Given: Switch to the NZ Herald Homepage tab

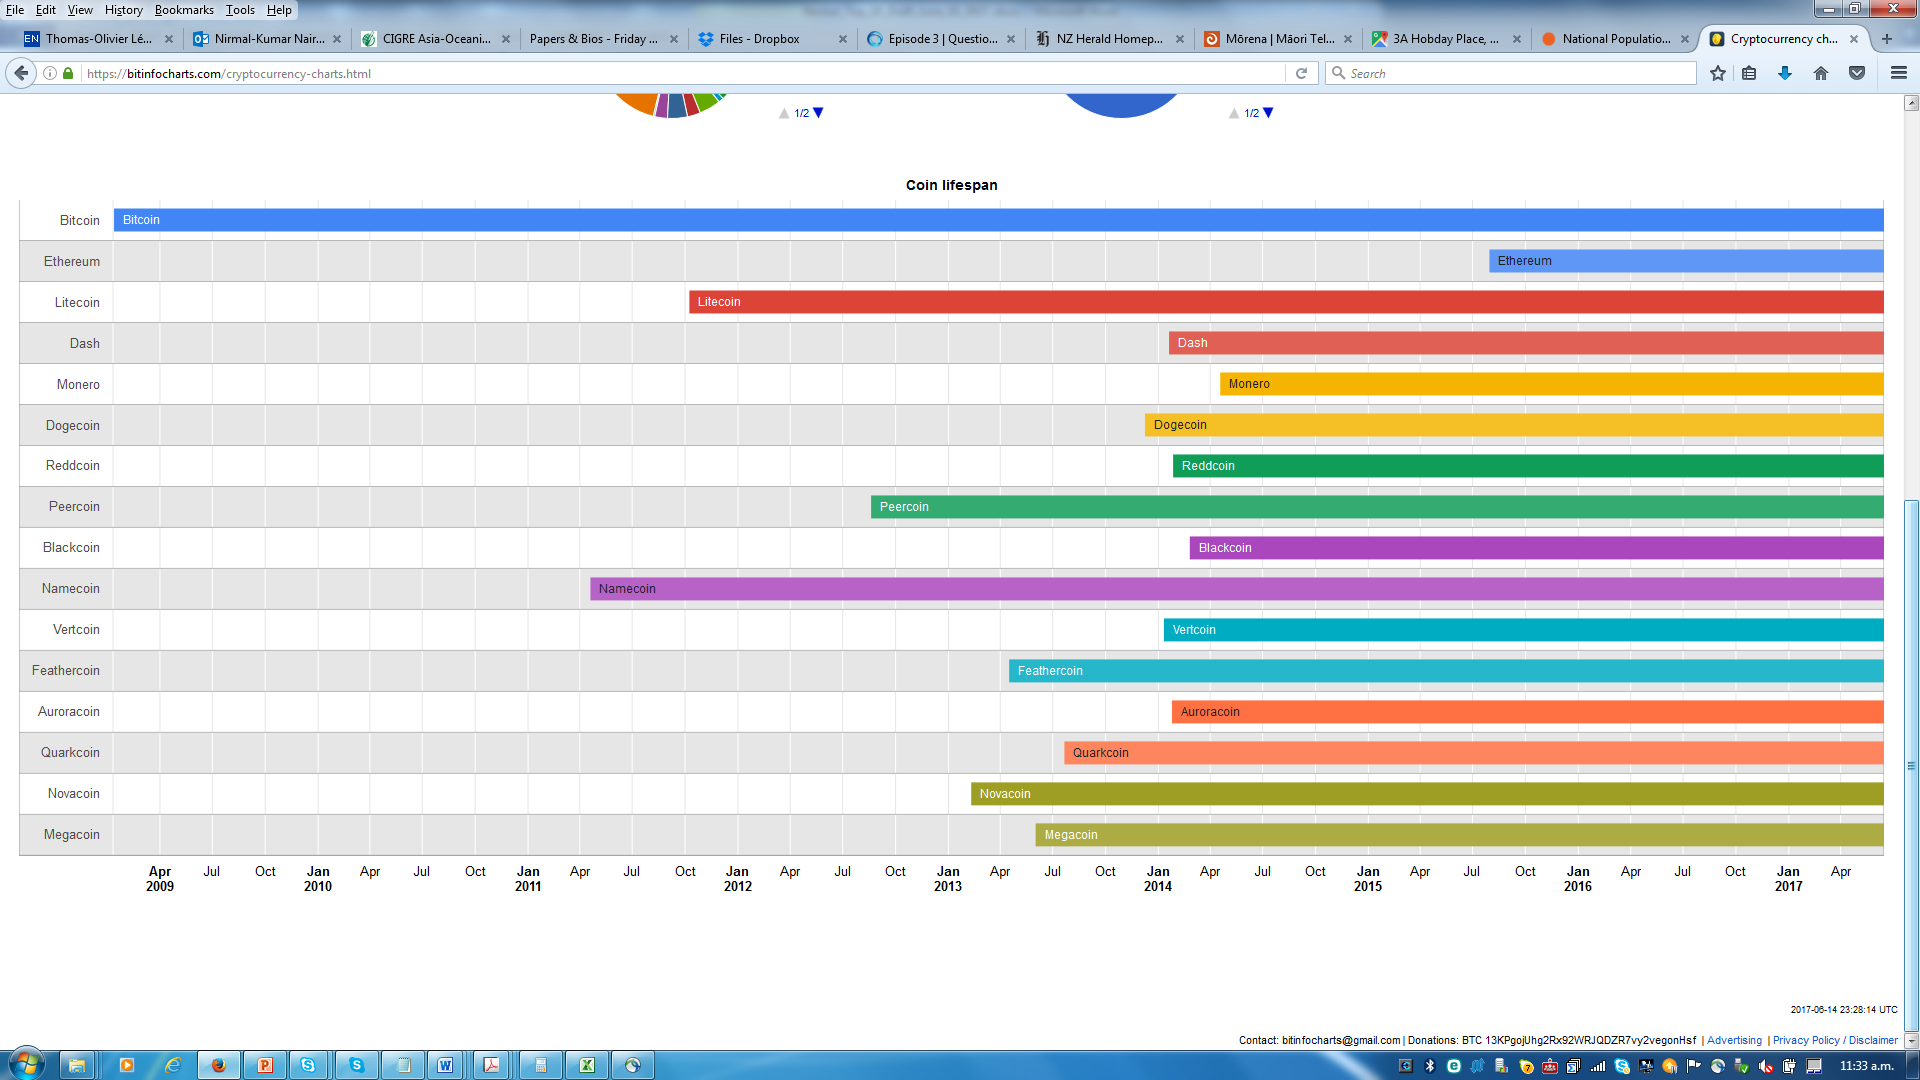Looking at the screenshot, I should click(1109, 39).
